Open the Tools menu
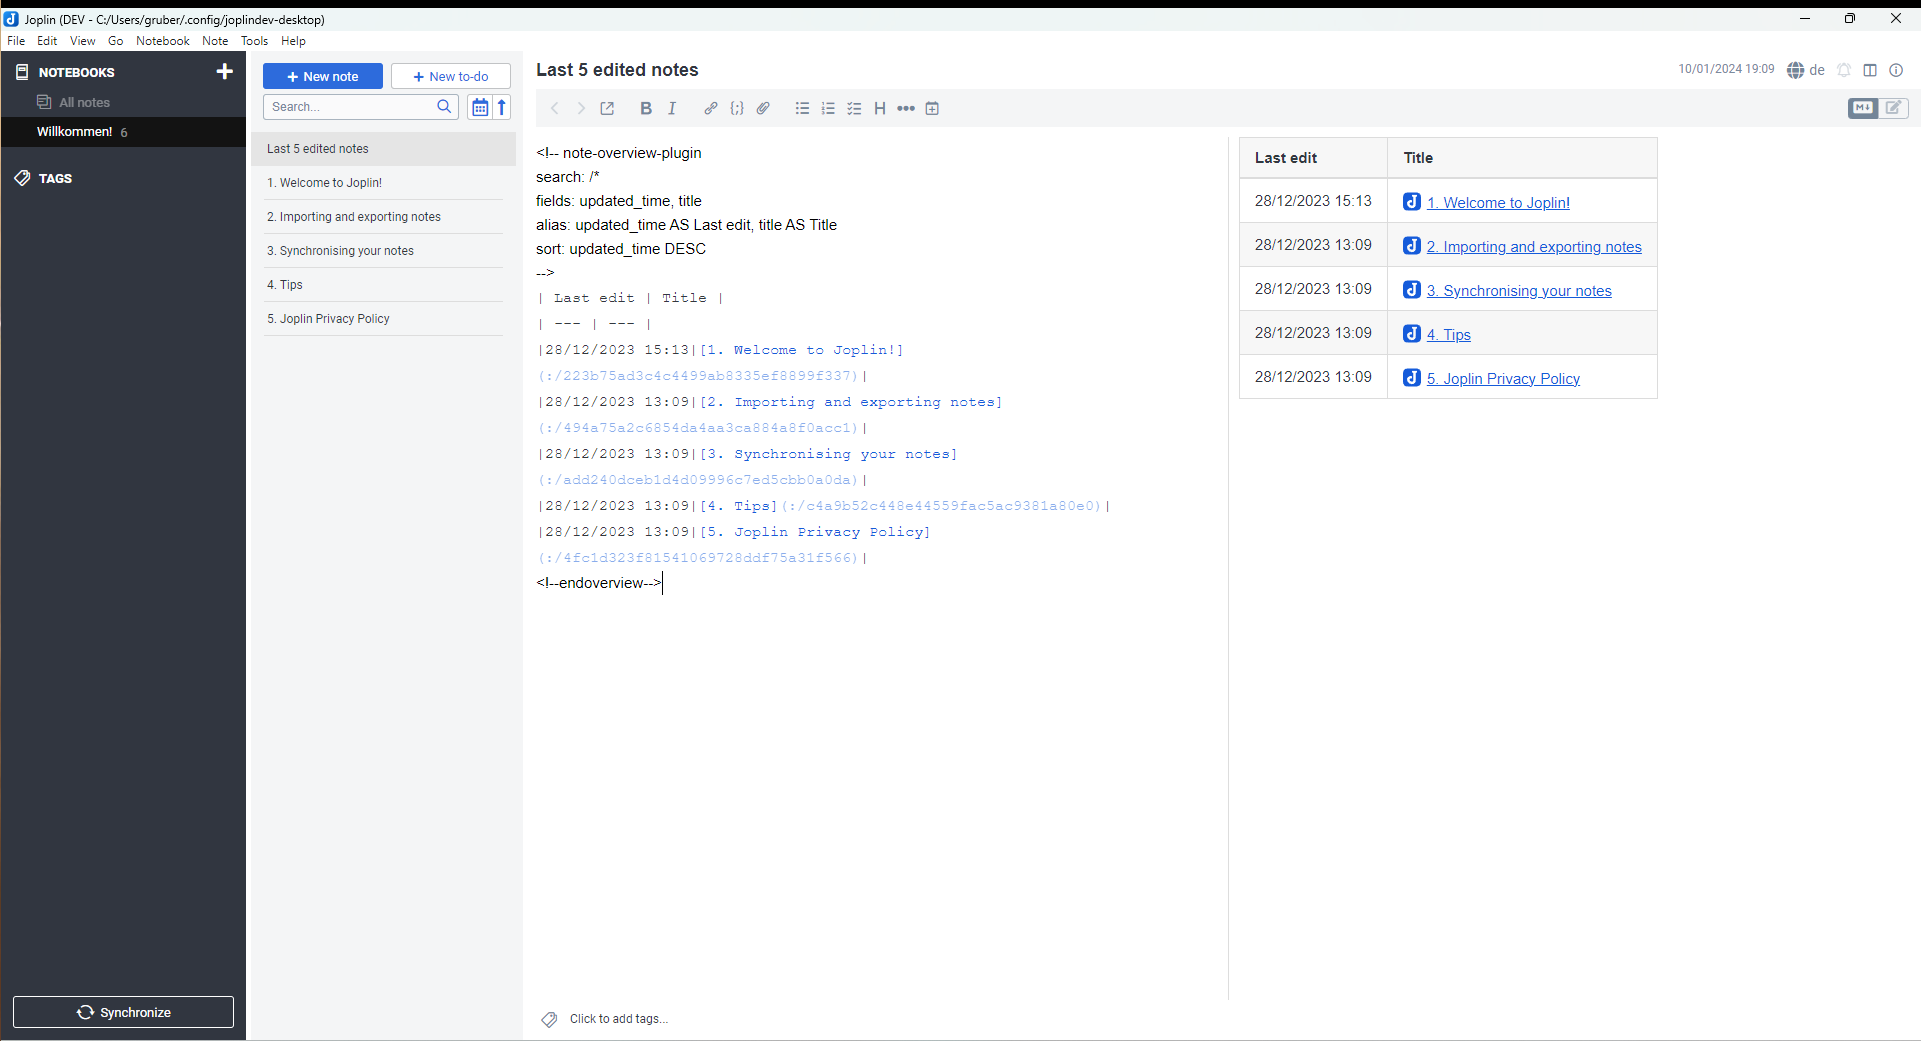1921x1041 pixels. pos(254,41)
